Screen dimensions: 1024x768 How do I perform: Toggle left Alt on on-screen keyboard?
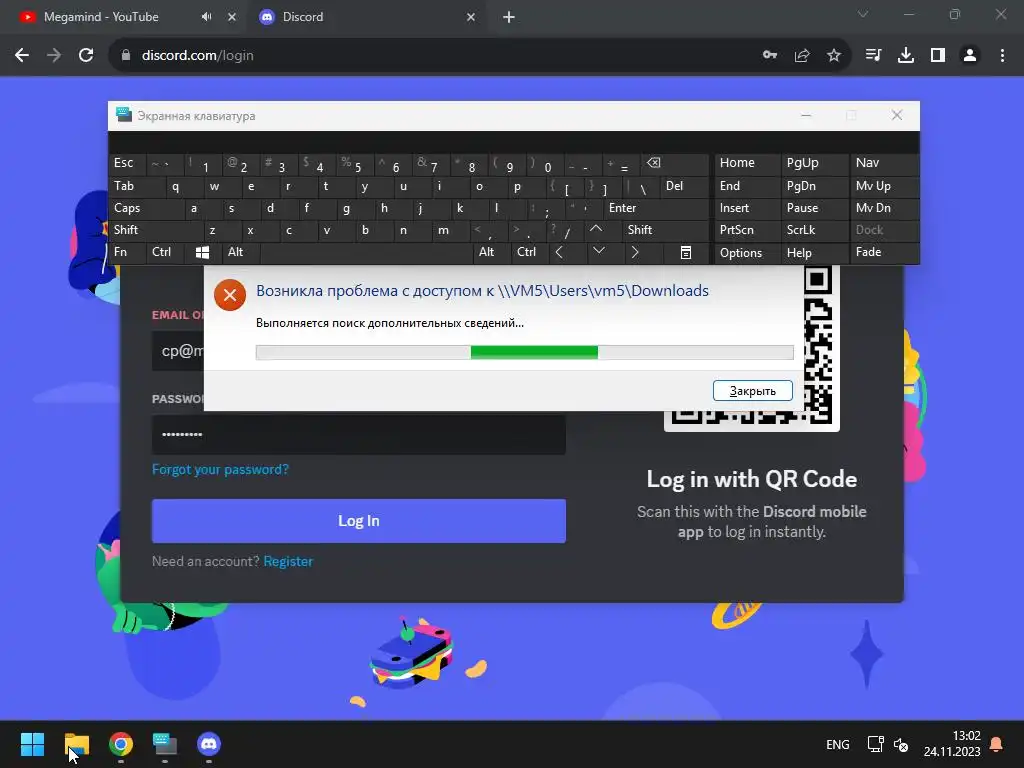click(x=241, y=252)
